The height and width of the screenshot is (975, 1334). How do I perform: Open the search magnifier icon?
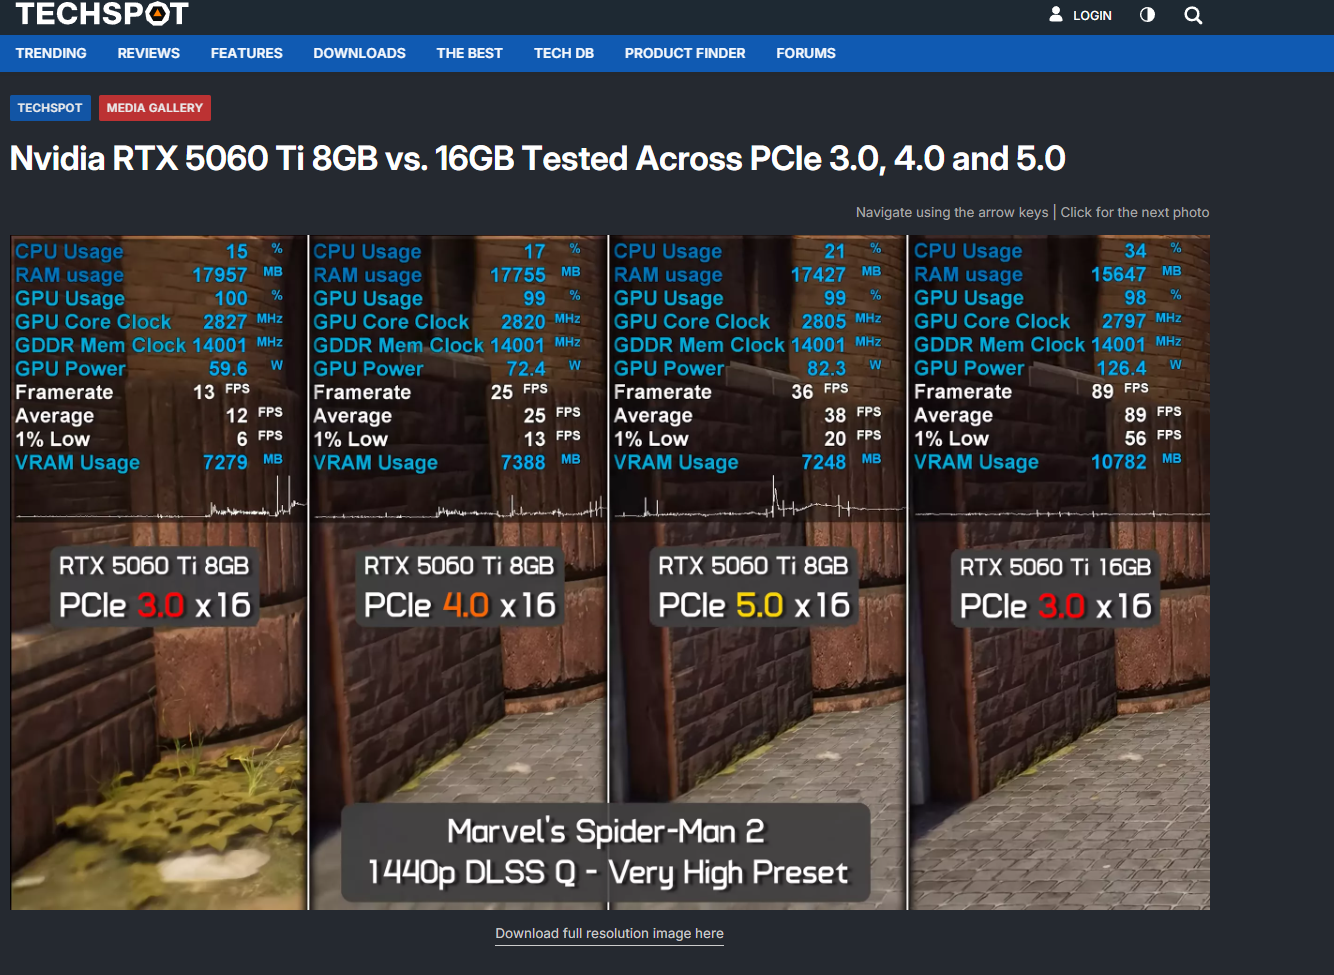coord(1193,15)
